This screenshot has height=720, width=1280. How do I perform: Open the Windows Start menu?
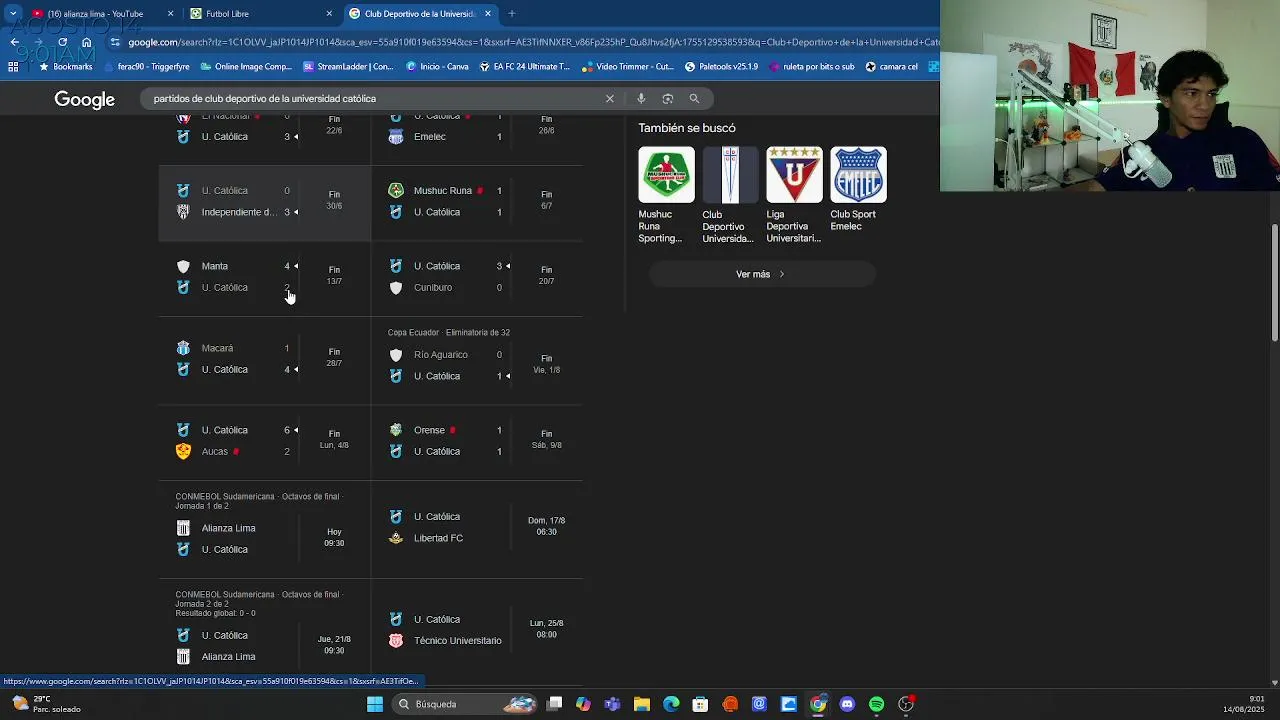pyautogui.click(x=375, y=704)
